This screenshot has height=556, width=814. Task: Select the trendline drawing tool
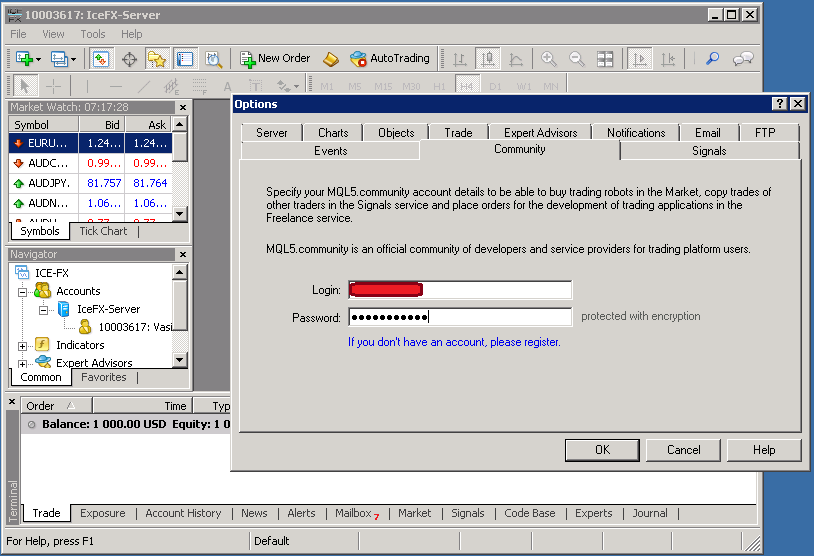[144, 86]
